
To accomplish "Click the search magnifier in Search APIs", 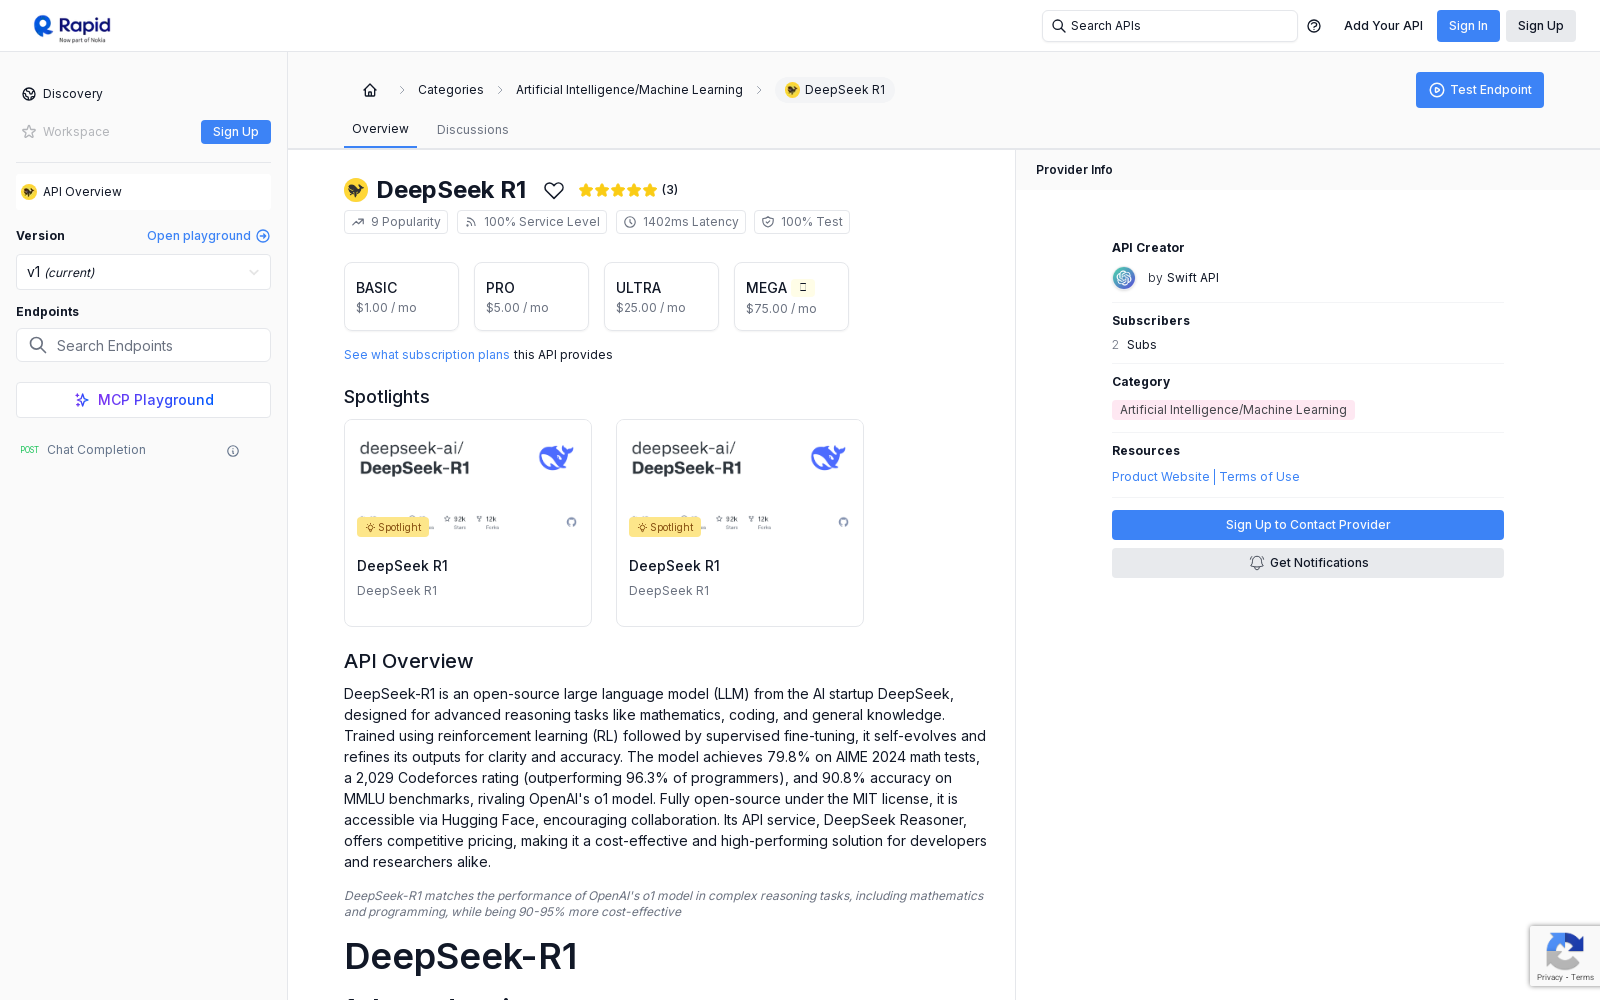I will tap(1059, 26).
